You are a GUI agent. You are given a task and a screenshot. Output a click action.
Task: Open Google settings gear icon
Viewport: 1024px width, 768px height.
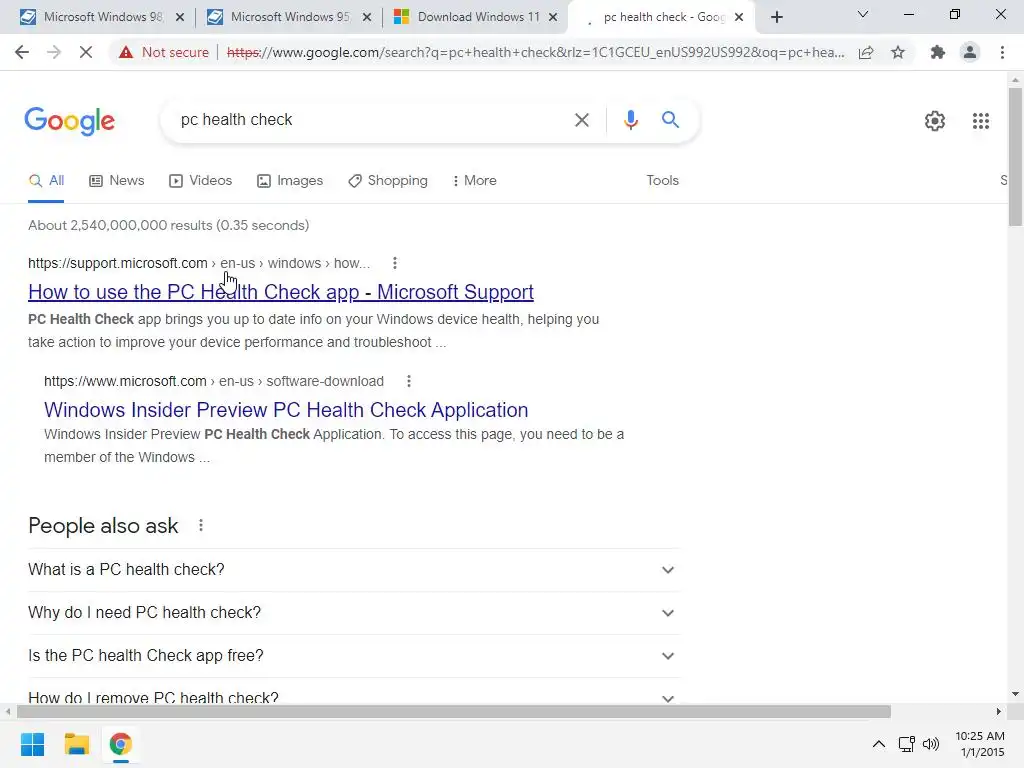(935, 121)
